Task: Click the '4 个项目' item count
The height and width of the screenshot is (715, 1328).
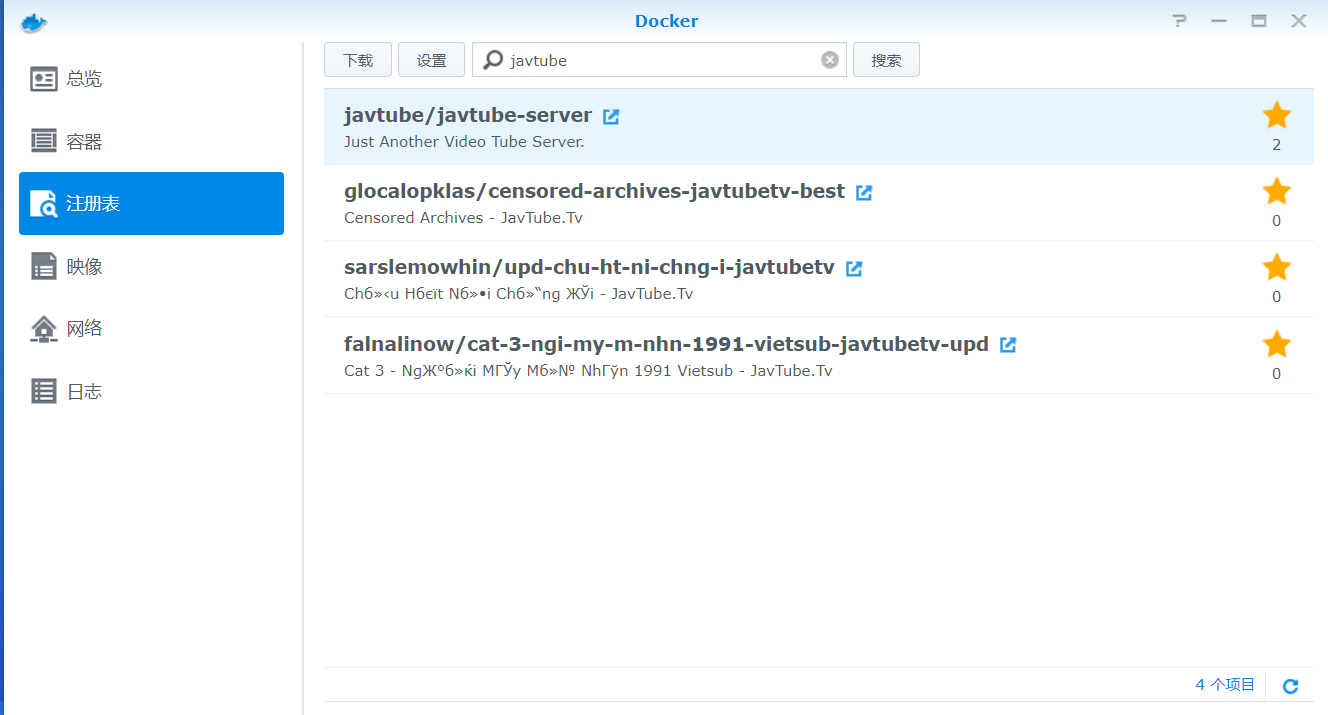Action: coord(1225,685)
